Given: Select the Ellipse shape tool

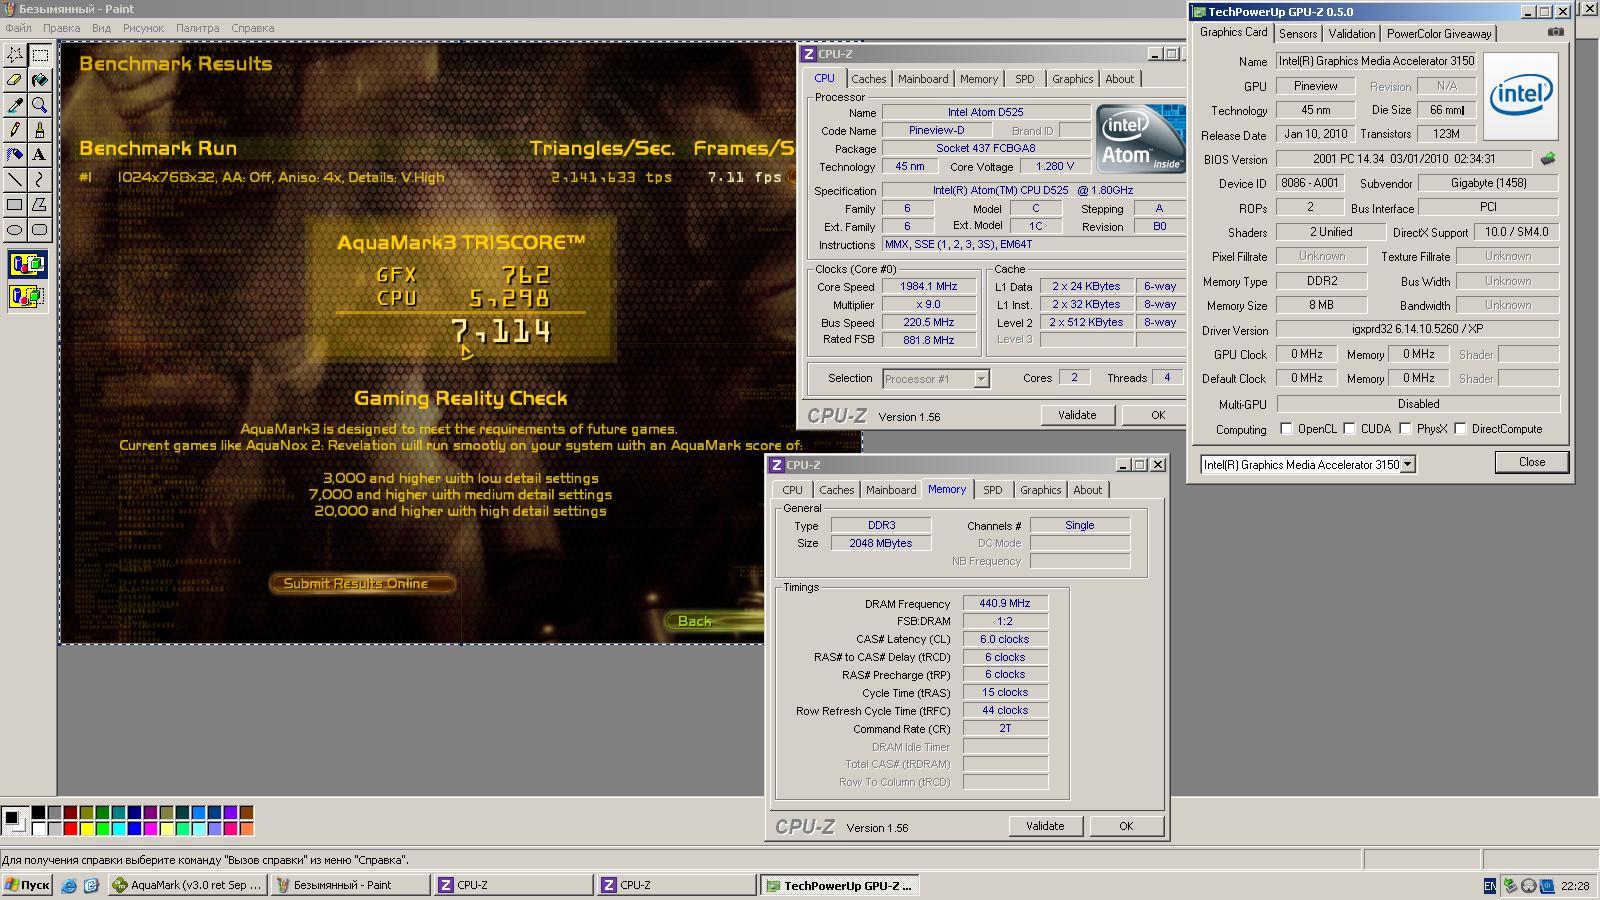Looking at the screenshot, I should (x=15, y=230).
